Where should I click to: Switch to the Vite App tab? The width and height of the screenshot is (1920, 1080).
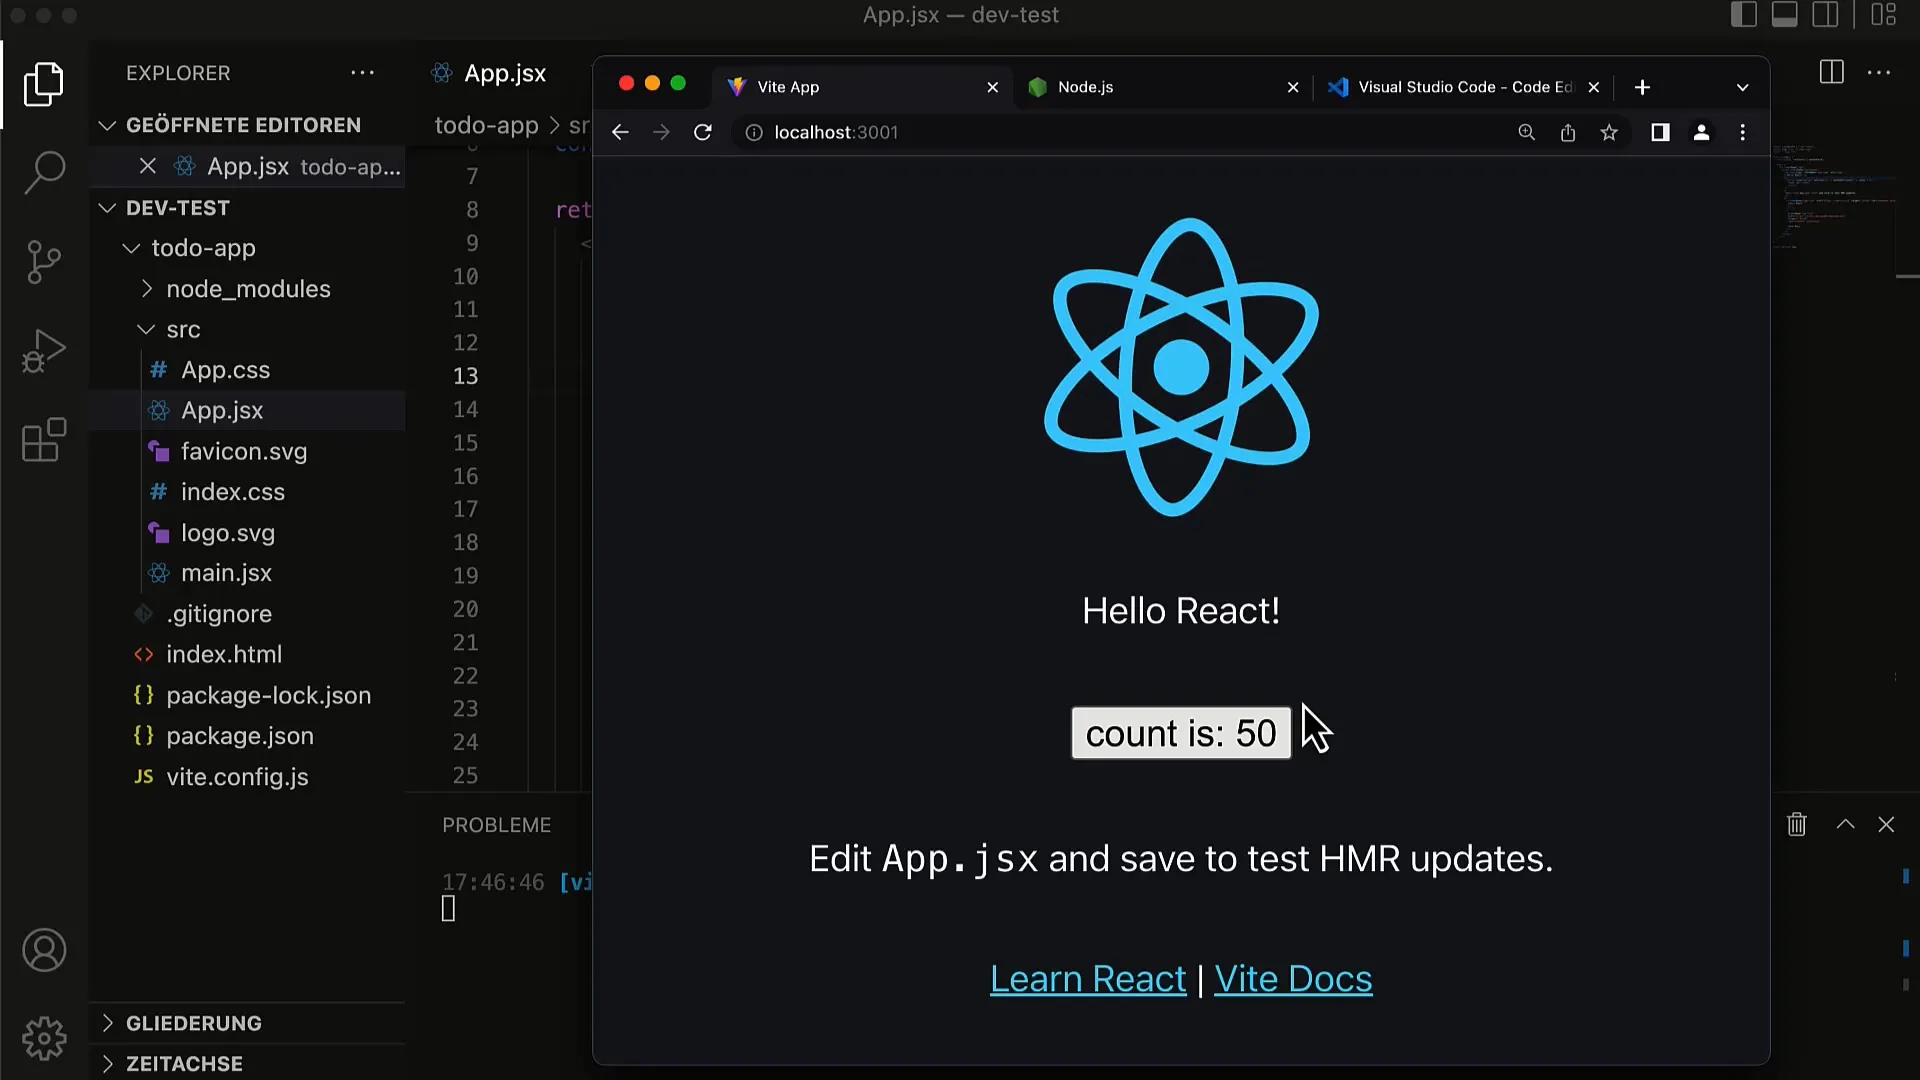pos(860,87)
